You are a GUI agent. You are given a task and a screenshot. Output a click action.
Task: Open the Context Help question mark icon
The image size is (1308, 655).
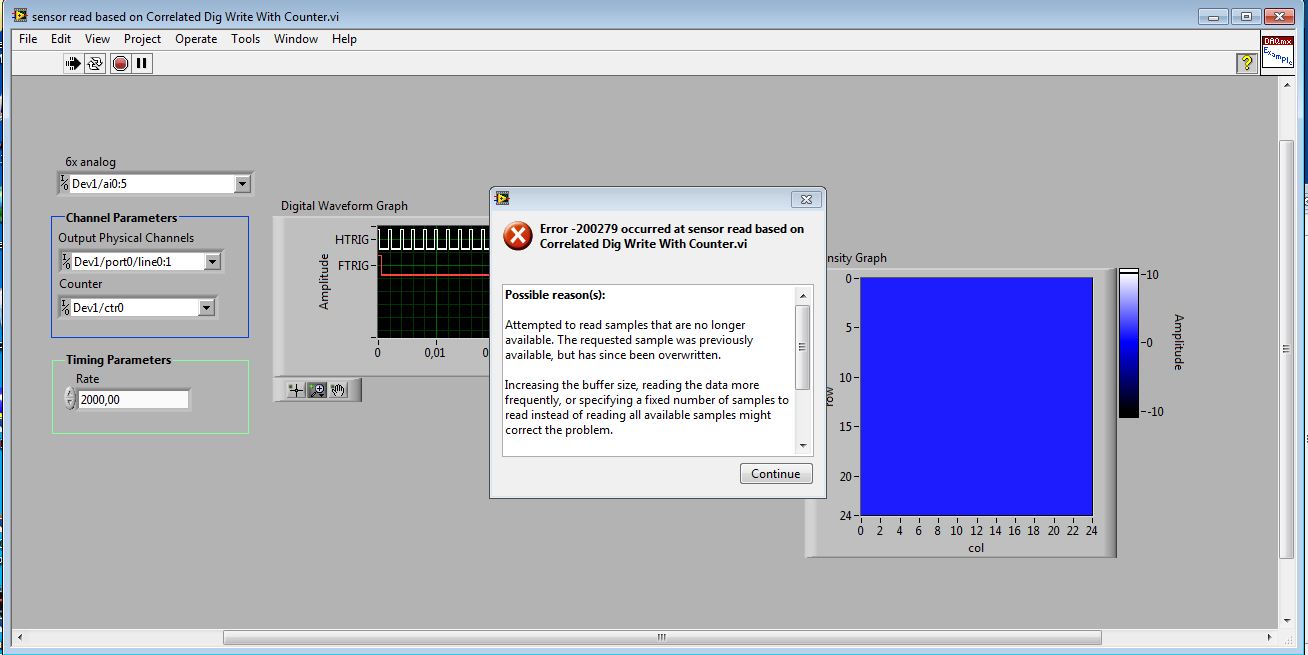pos(1246,63)
